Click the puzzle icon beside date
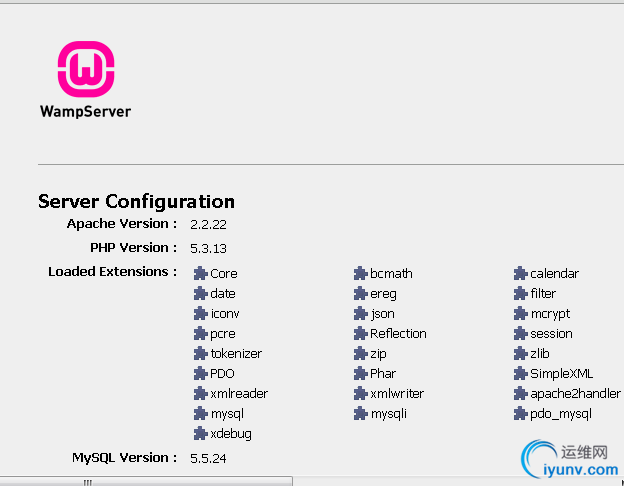The width and height of the screenshot is (624, 486). coord(201,293)
